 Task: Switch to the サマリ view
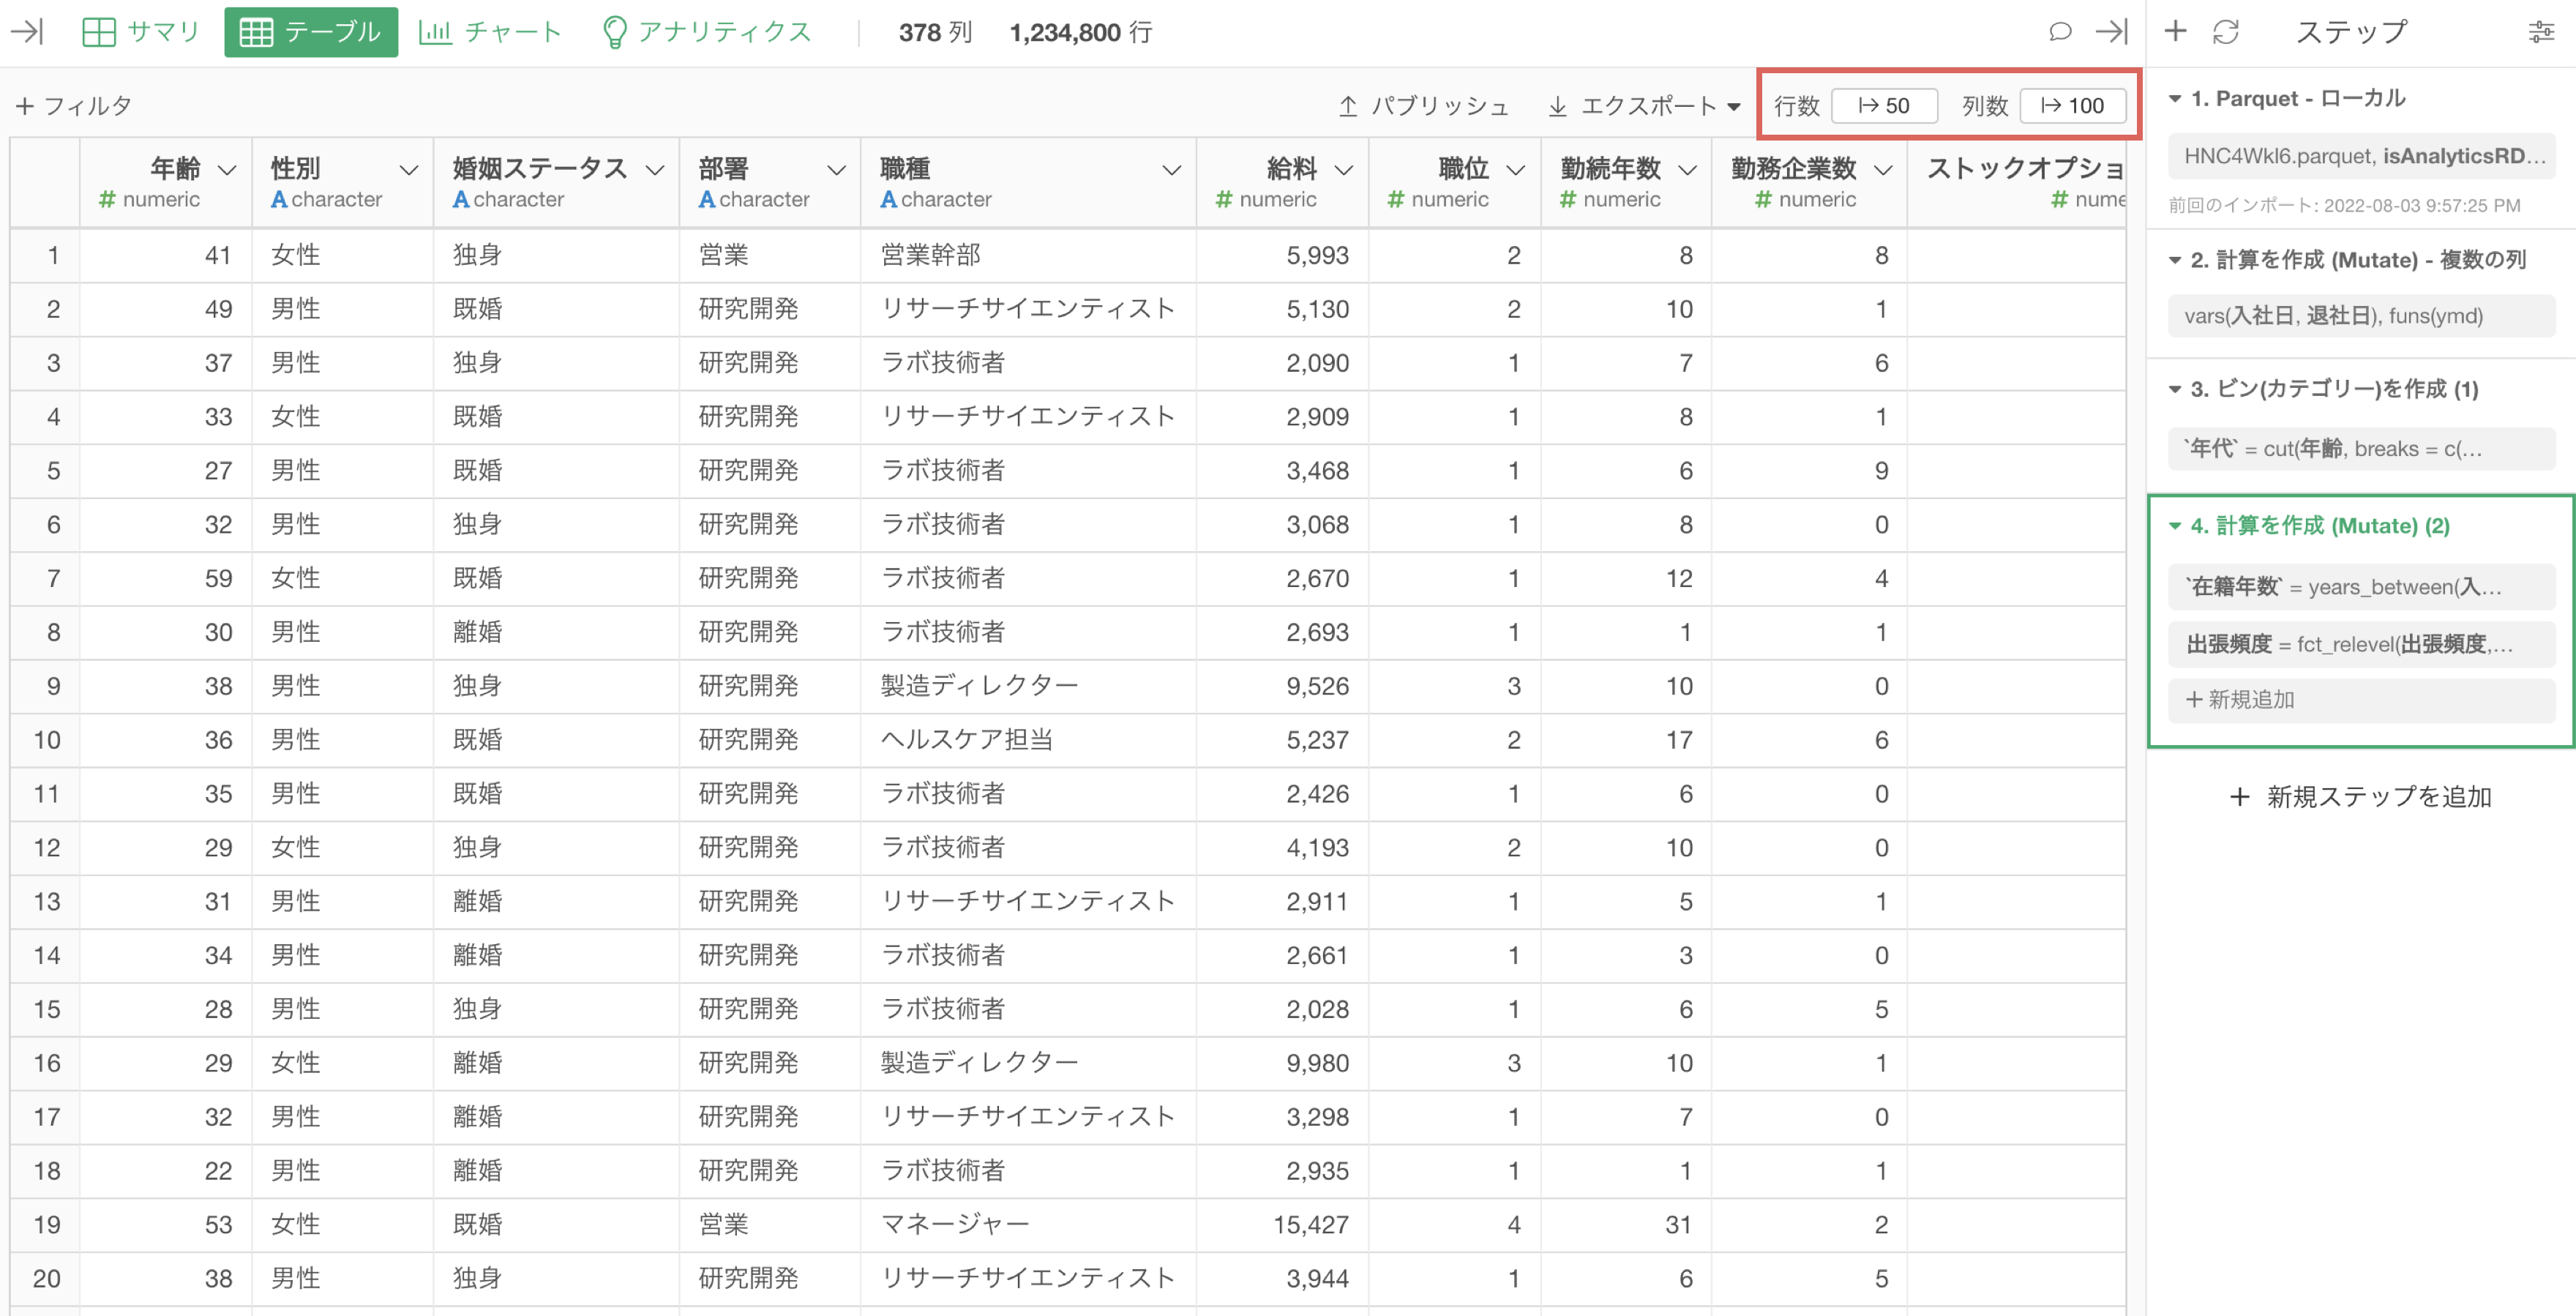tap(141, 32)
